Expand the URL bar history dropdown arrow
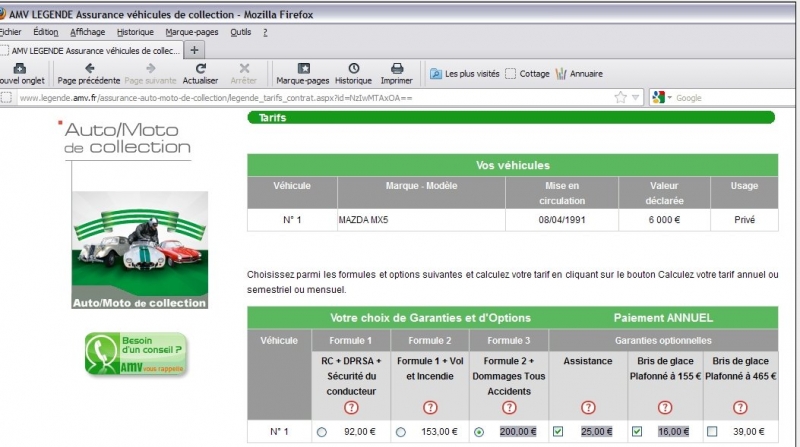 (x=635, y=97)
